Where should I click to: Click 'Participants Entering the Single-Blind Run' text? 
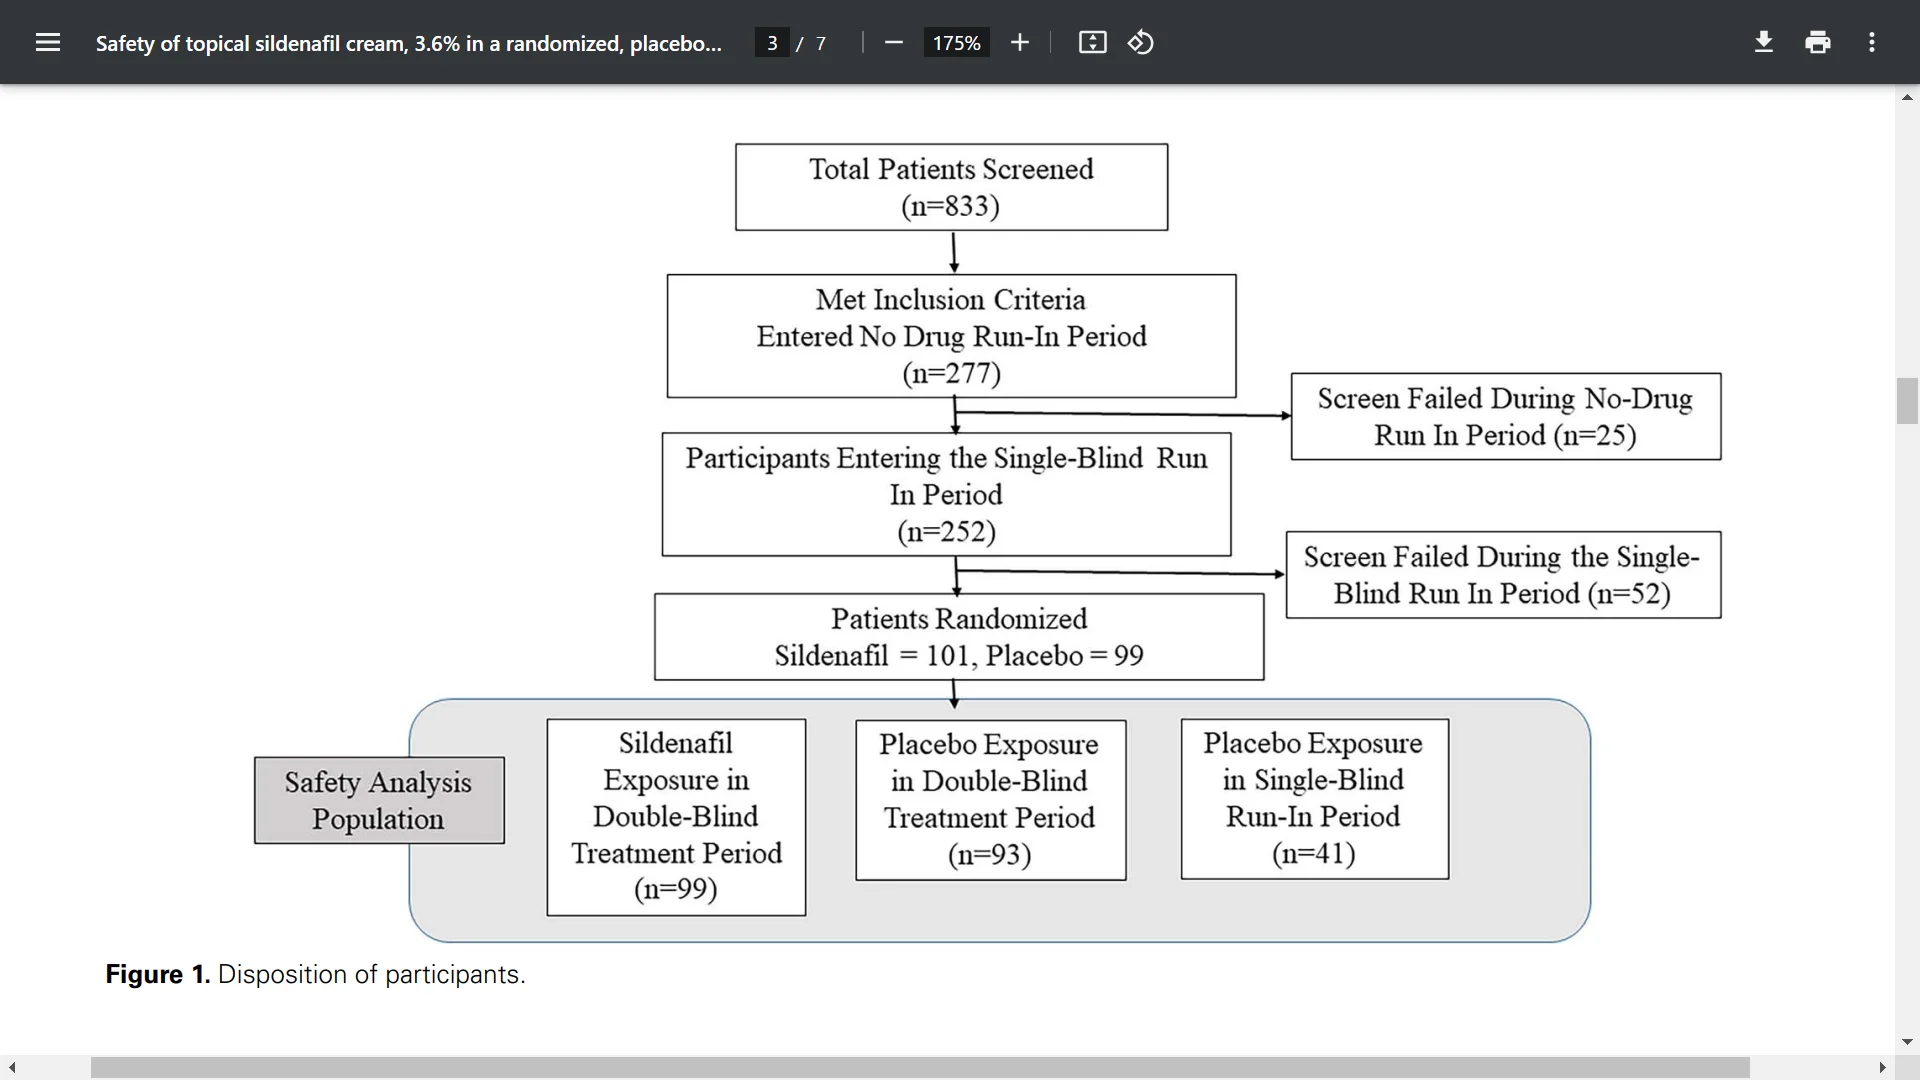[946, 458]
